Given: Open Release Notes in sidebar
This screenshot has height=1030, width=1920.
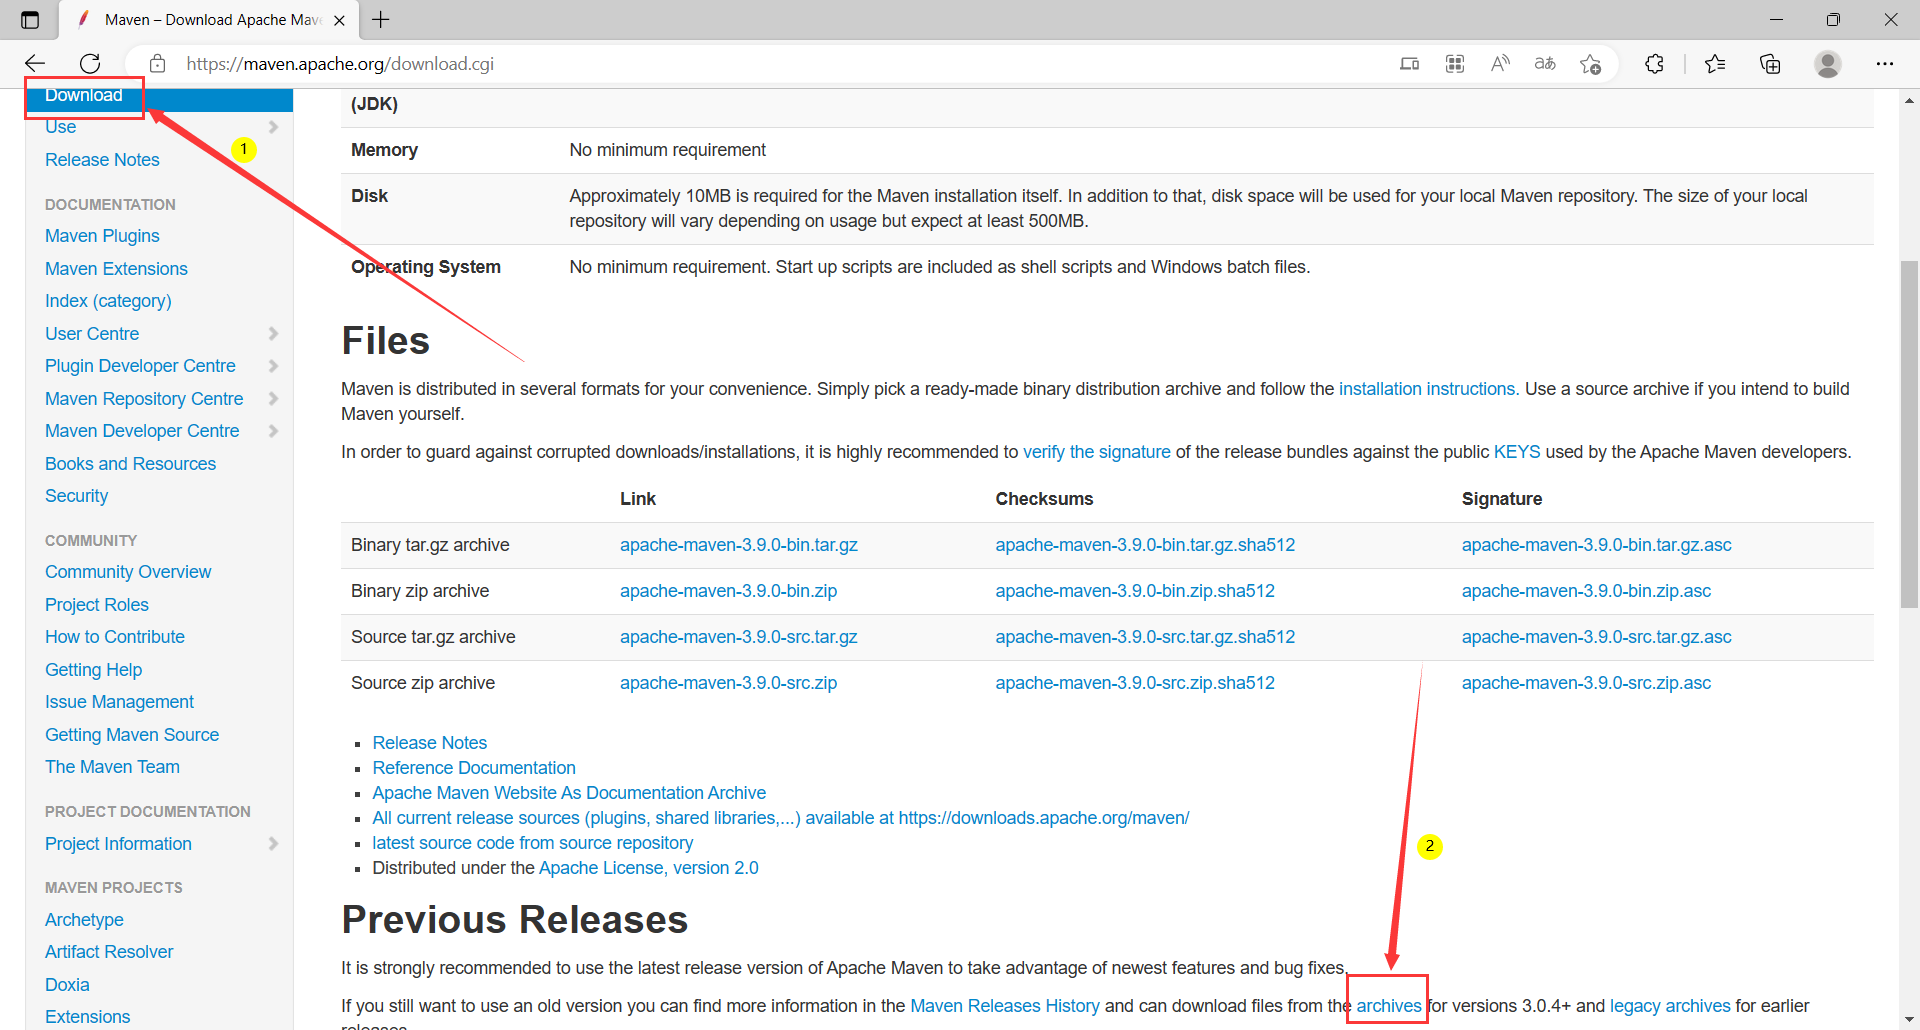Looking at the screenshot, I should pyautogui.click(x=102, y=160).
